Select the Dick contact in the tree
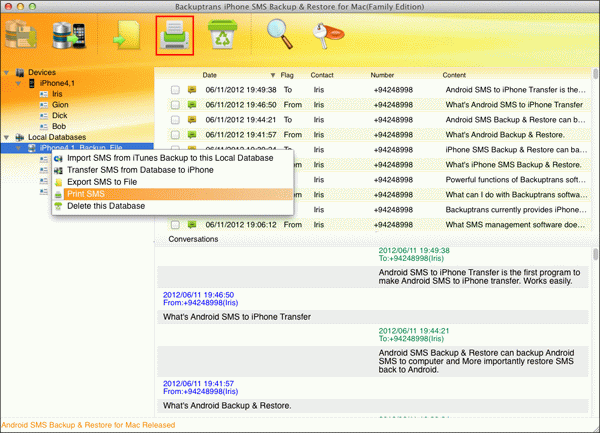Viewport: 600px width, 433px height. click(60, 116)
